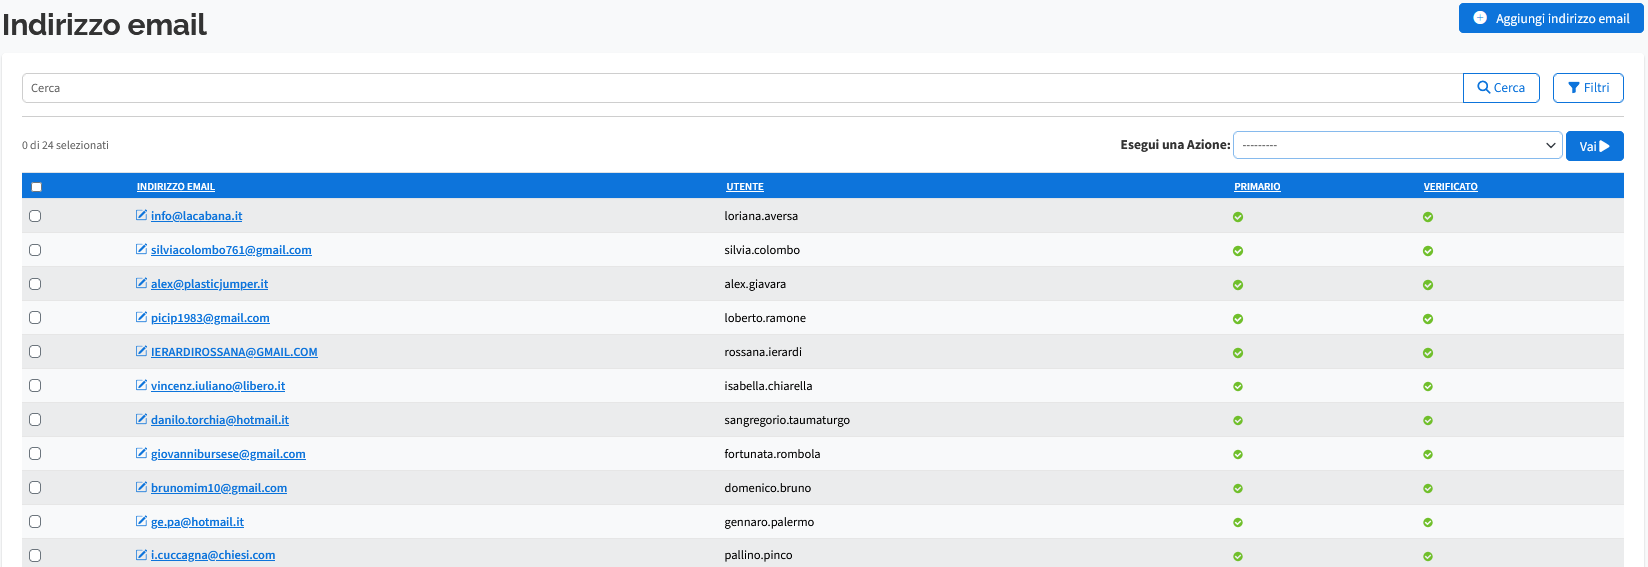1648x567 pixels.
Task: Click user text pallino.pinco
Action: (758, 555)
